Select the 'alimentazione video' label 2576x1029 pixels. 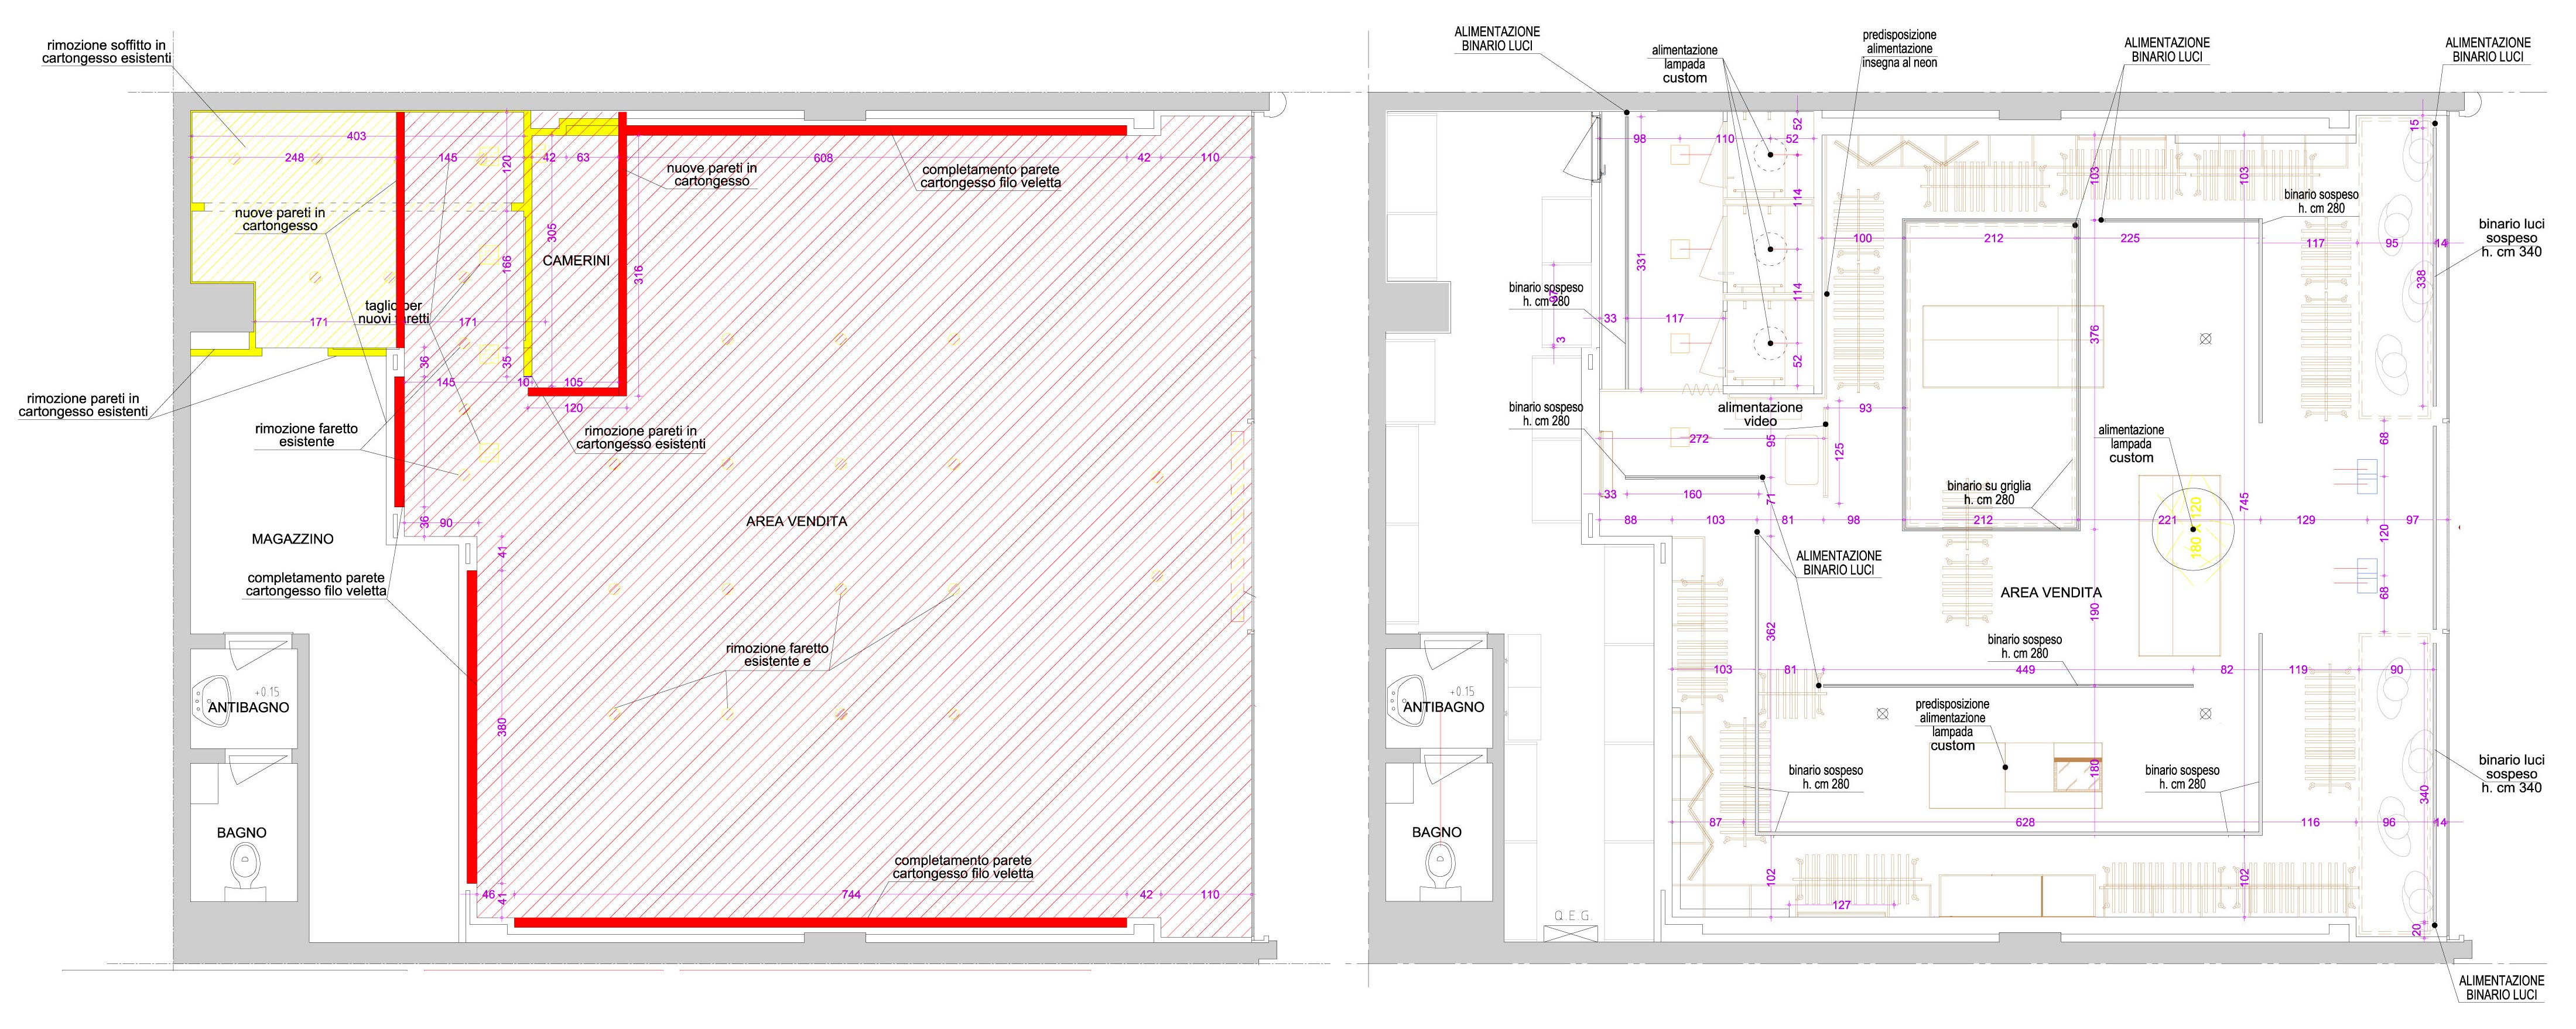point(1760,414)
